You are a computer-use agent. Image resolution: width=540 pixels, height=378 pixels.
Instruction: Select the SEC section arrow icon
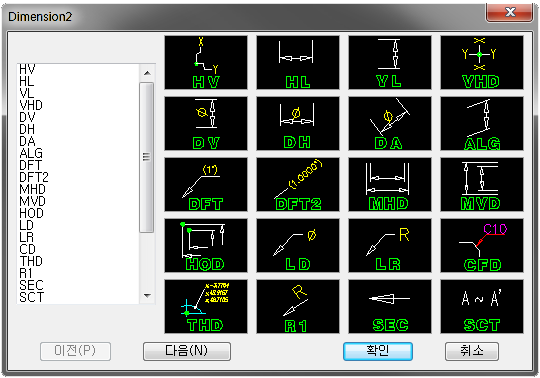coord(390,306)
